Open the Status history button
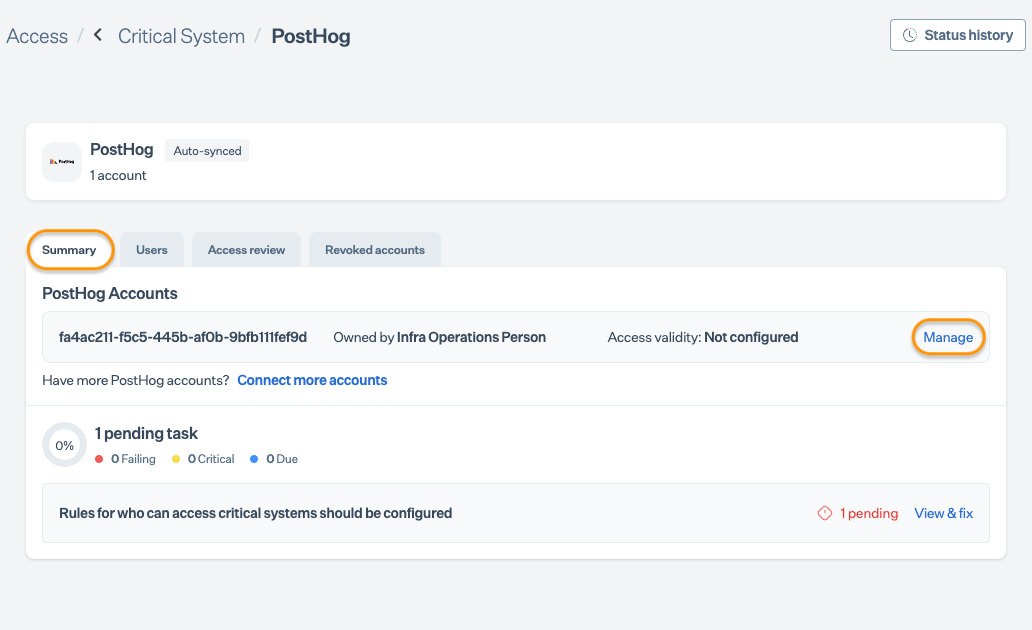This screenshot has height=630, width=1032. pos(958,35)
